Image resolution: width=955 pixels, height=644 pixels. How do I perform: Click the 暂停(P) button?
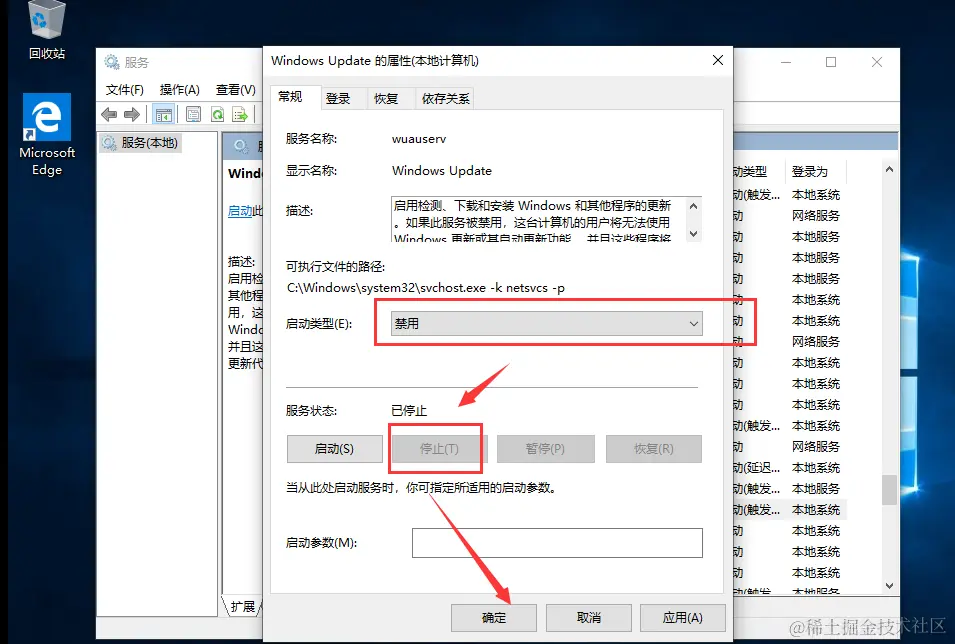[545, 449]
